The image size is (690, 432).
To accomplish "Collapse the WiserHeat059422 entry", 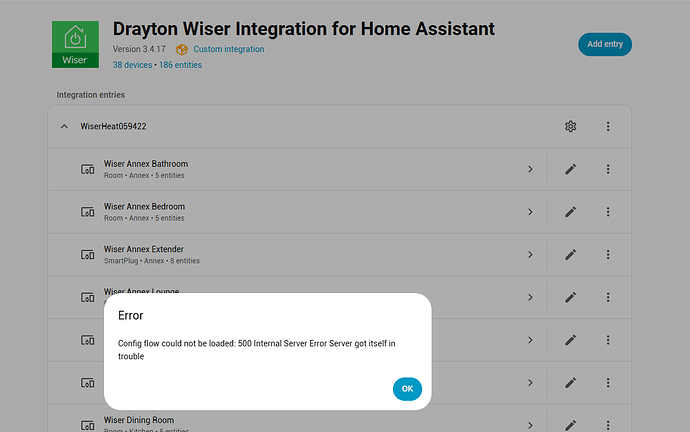I will [64, 127].
